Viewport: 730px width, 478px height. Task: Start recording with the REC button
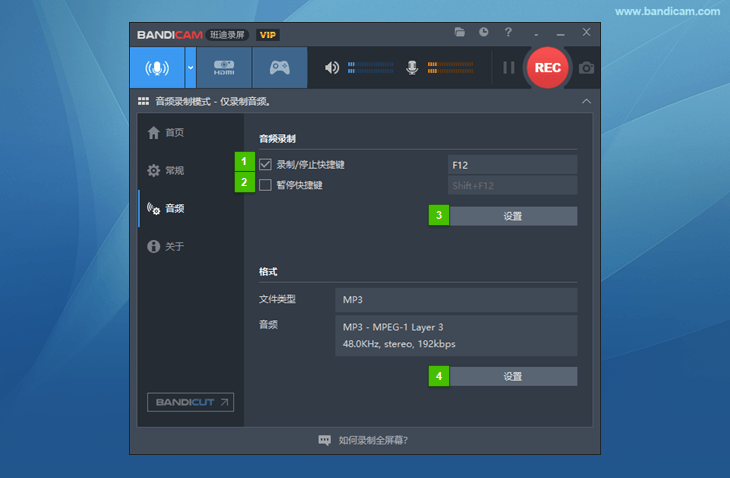[x=548, y=68]
